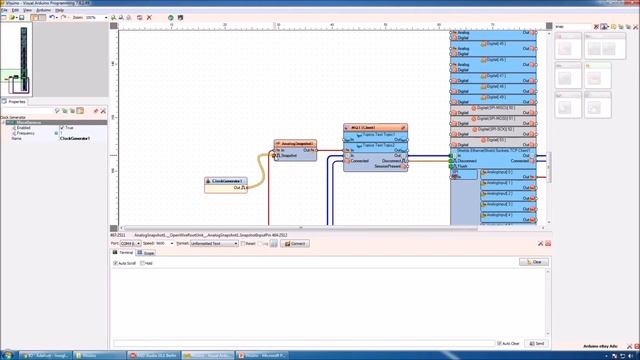Open the Port COM dropdown

(138, 244)
